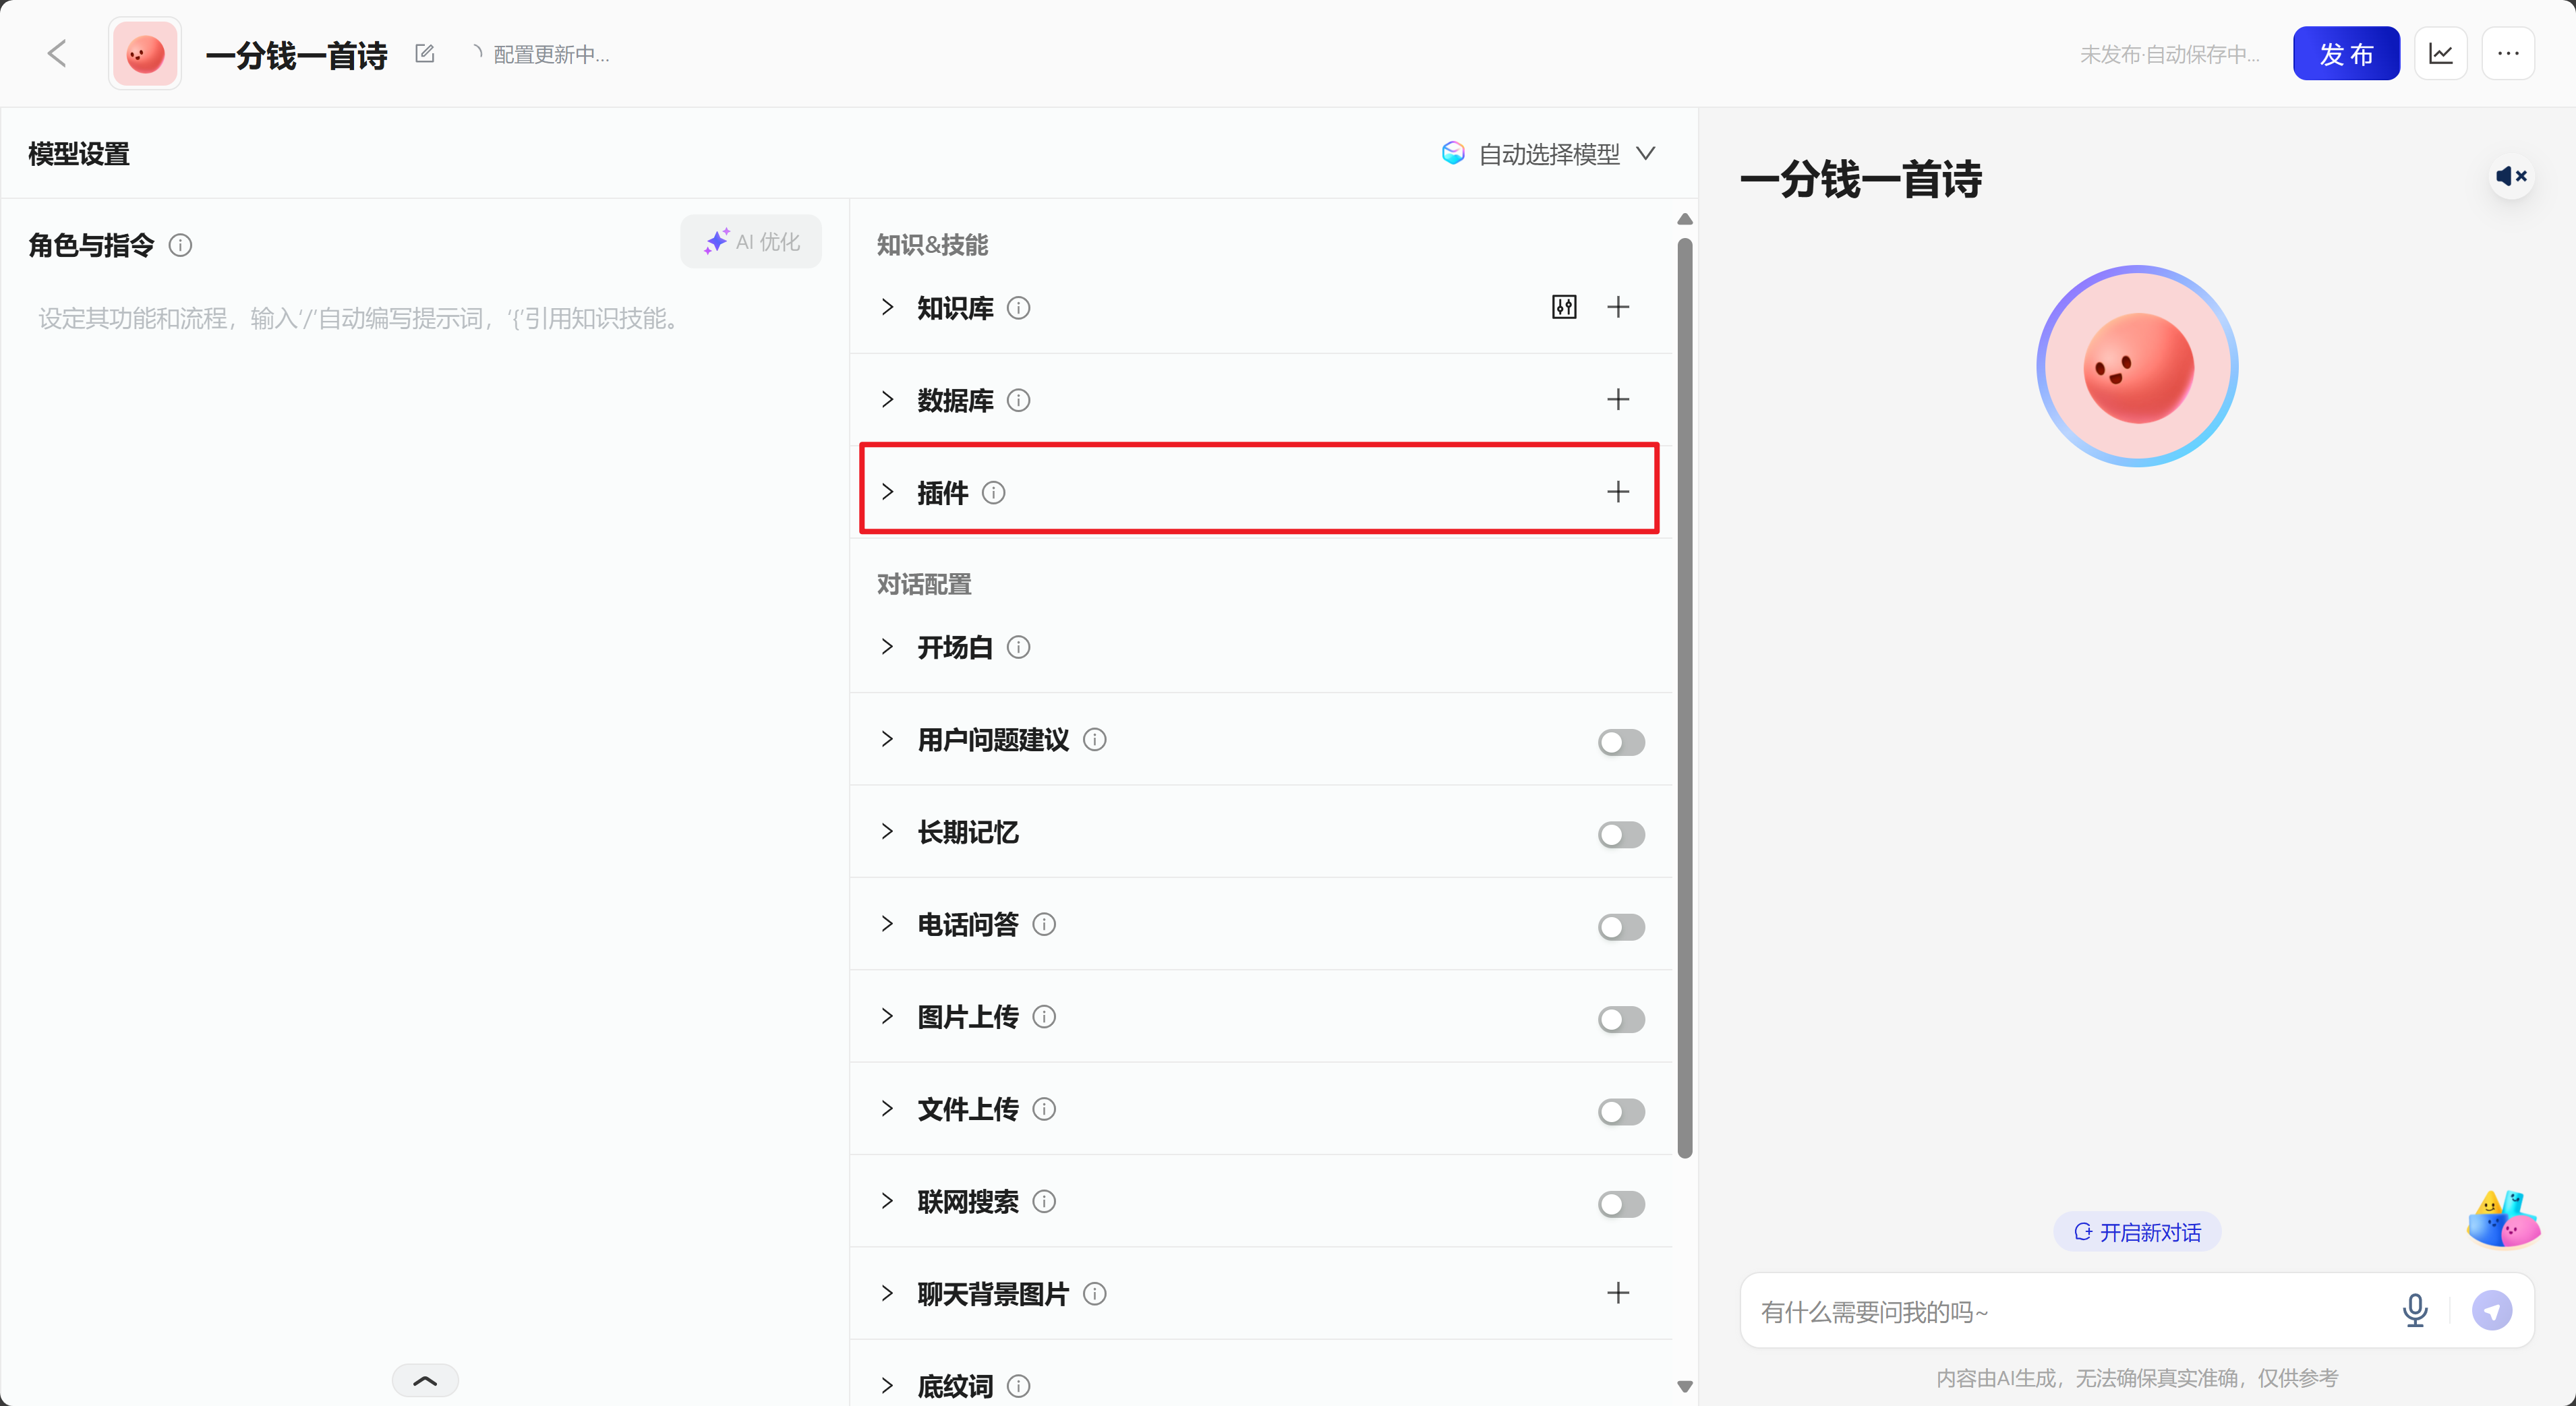
Task: Expand the 开场白 section
Action: click(x=887, y=646)
